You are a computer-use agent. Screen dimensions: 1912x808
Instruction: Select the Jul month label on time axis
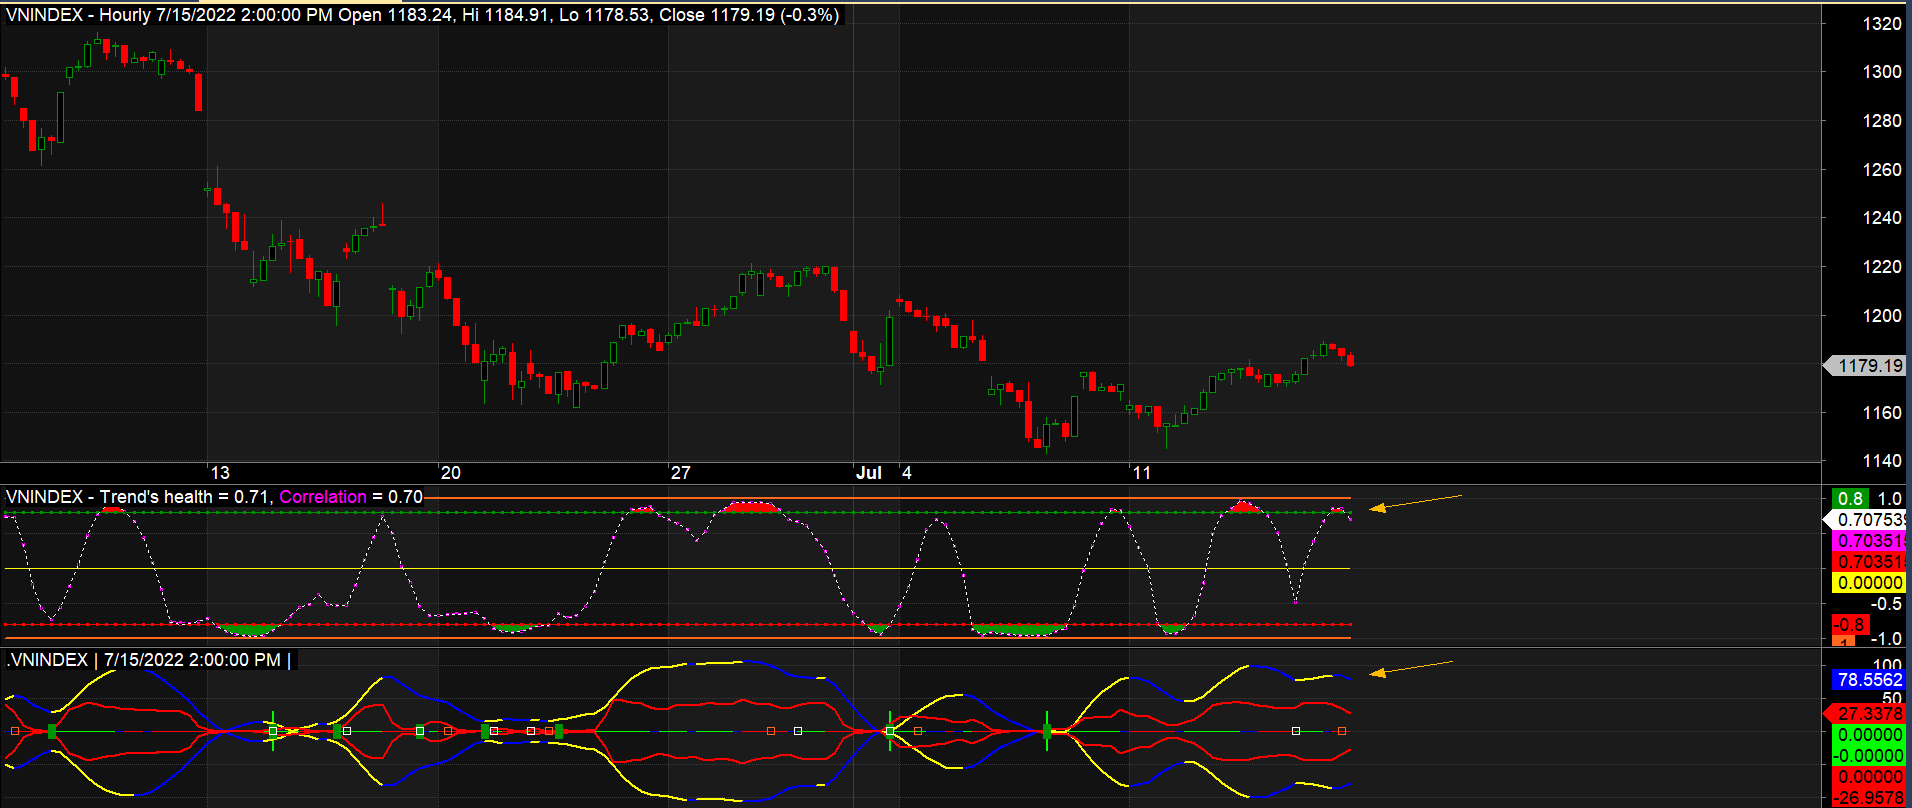point(869,473)
